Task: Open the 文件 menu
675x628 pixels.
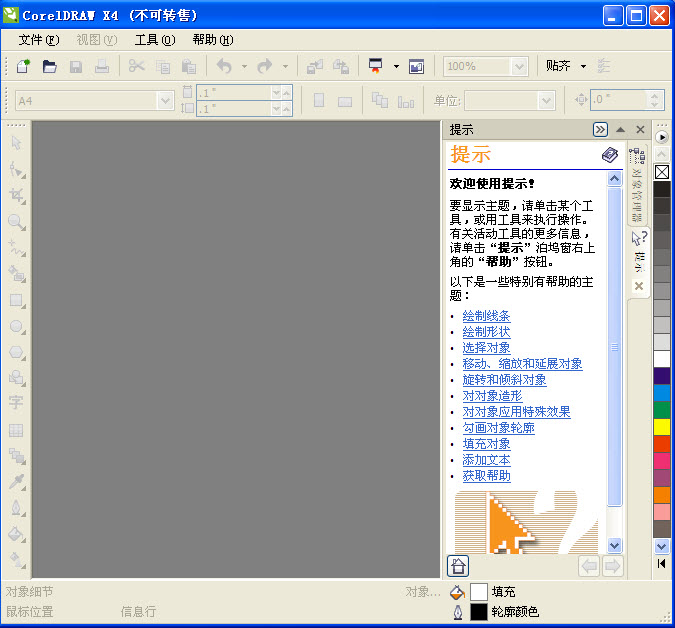Action: (39, 40)
